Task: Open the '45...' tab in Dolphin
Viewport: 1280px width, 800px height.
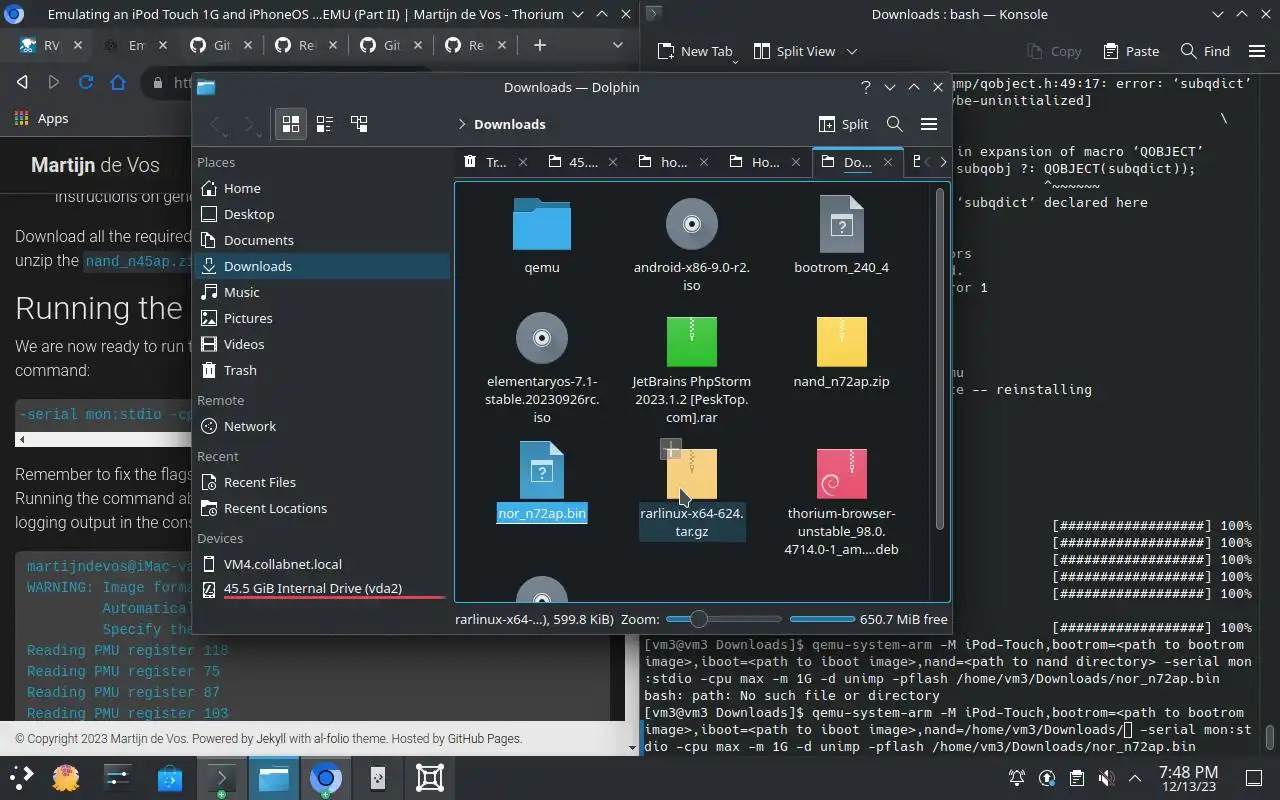Action: [x=574, y=162]
